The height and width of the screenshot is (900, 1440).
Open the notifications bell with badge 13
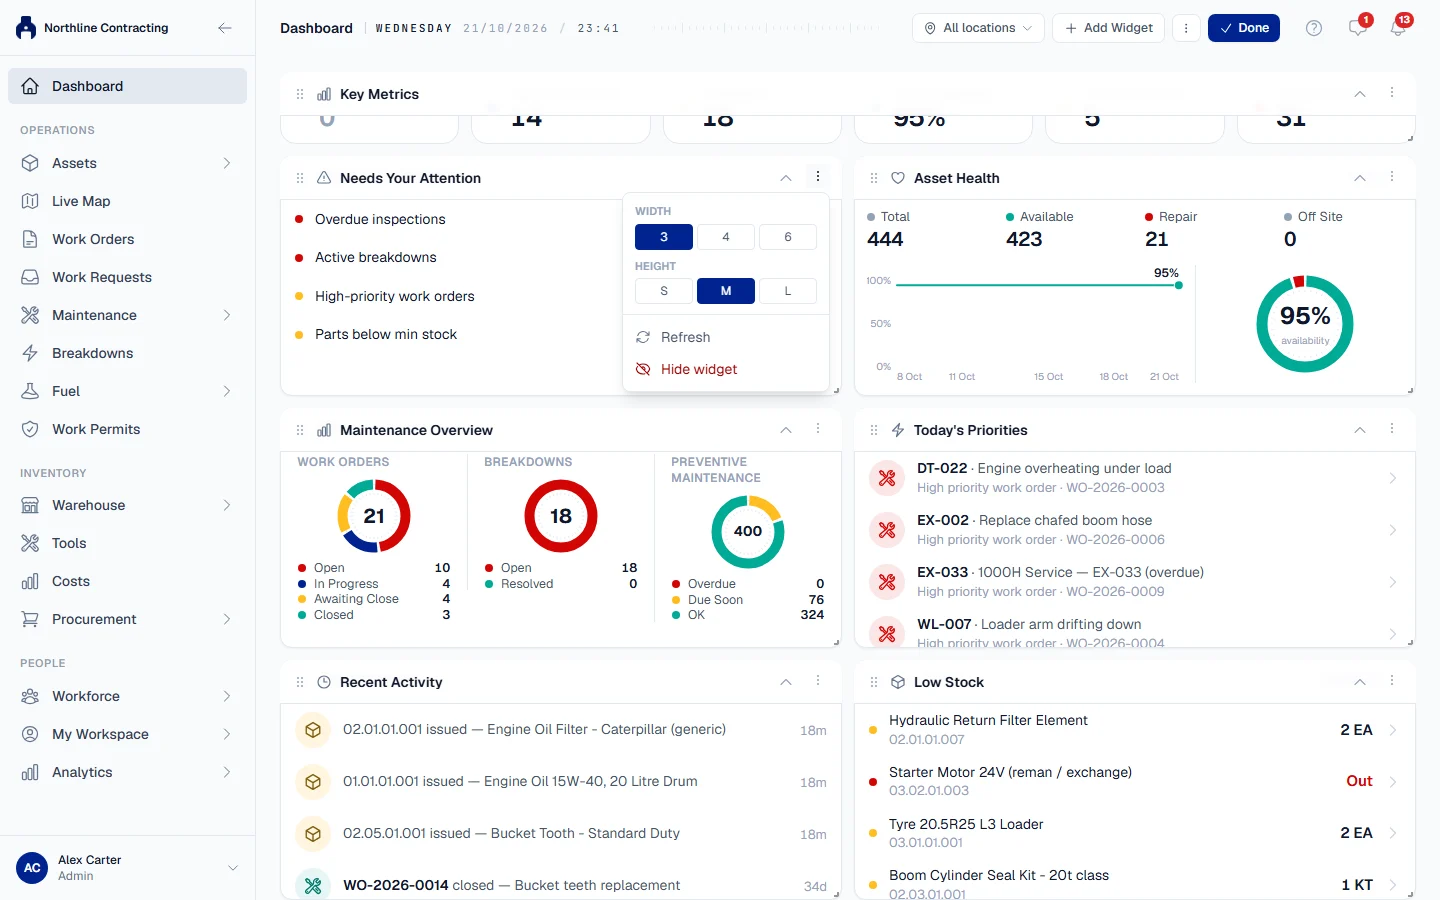click(x=1398, y=28)
